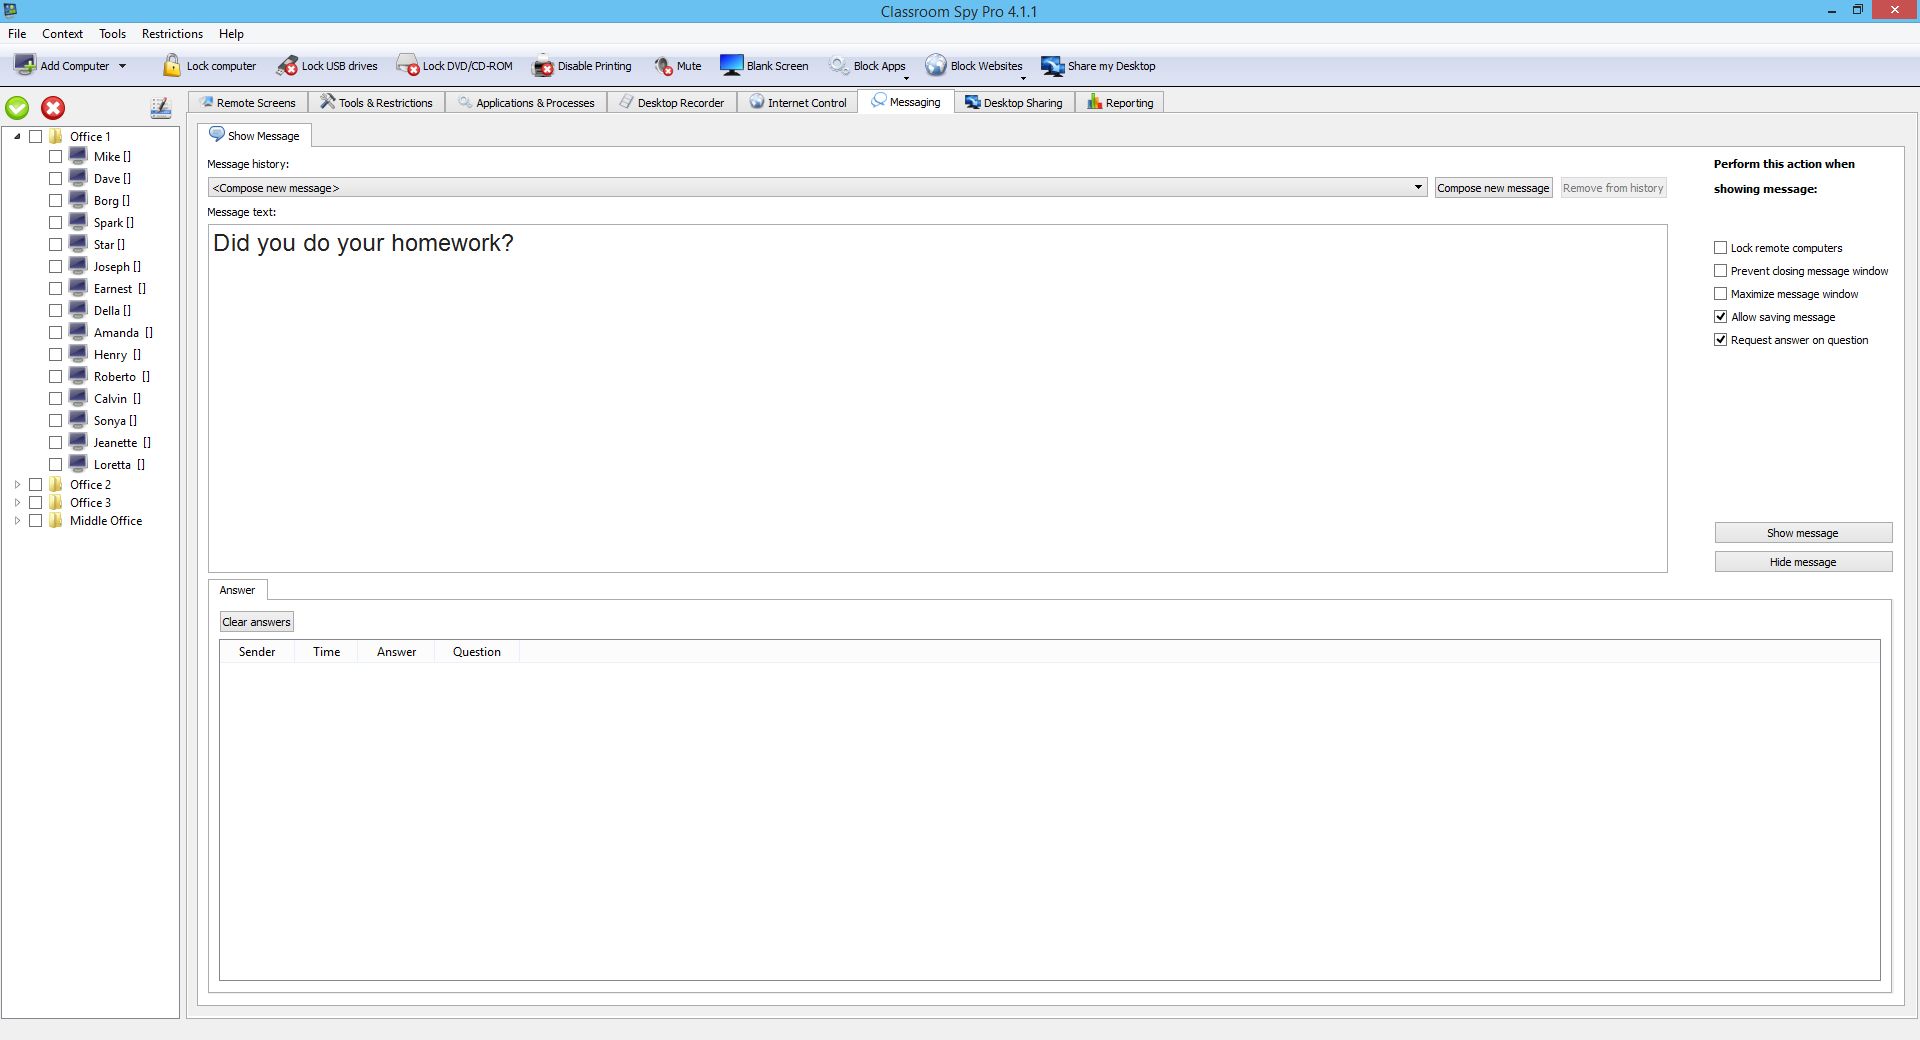
Task: Click the Lock DVD/CD-ROM icon
Action: coord(408,66)
